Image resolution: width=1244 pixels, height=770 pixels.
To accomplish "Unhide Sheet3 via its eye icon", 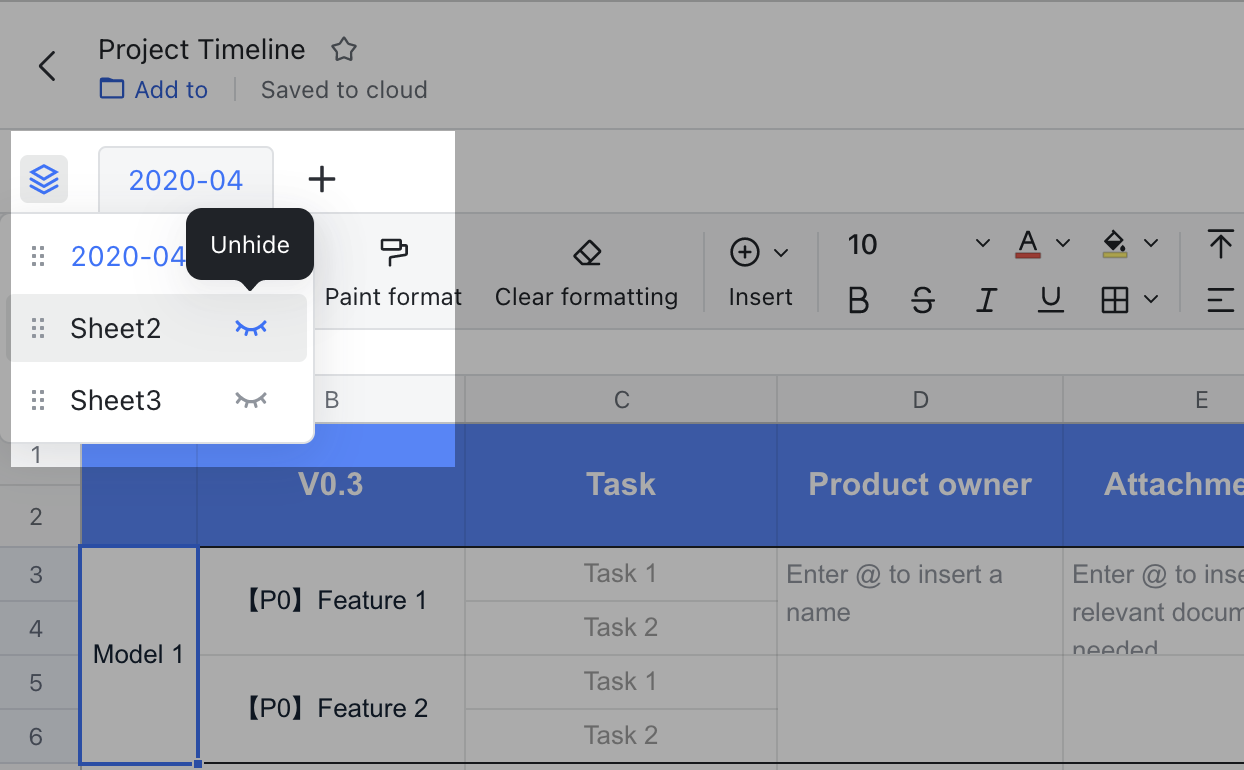I will tap(251, 399).
